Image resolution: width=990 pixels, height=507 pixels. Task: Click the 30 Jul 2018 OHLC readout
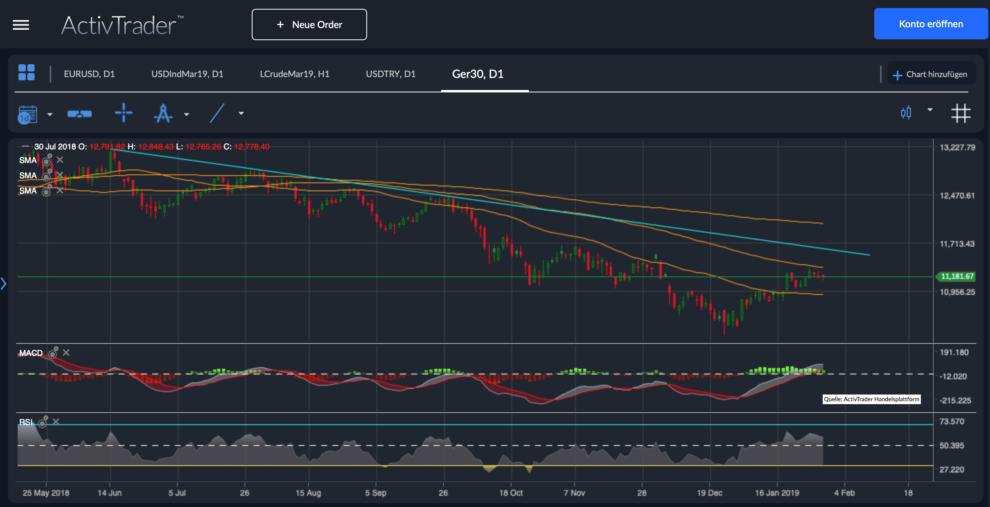point(152,146)
